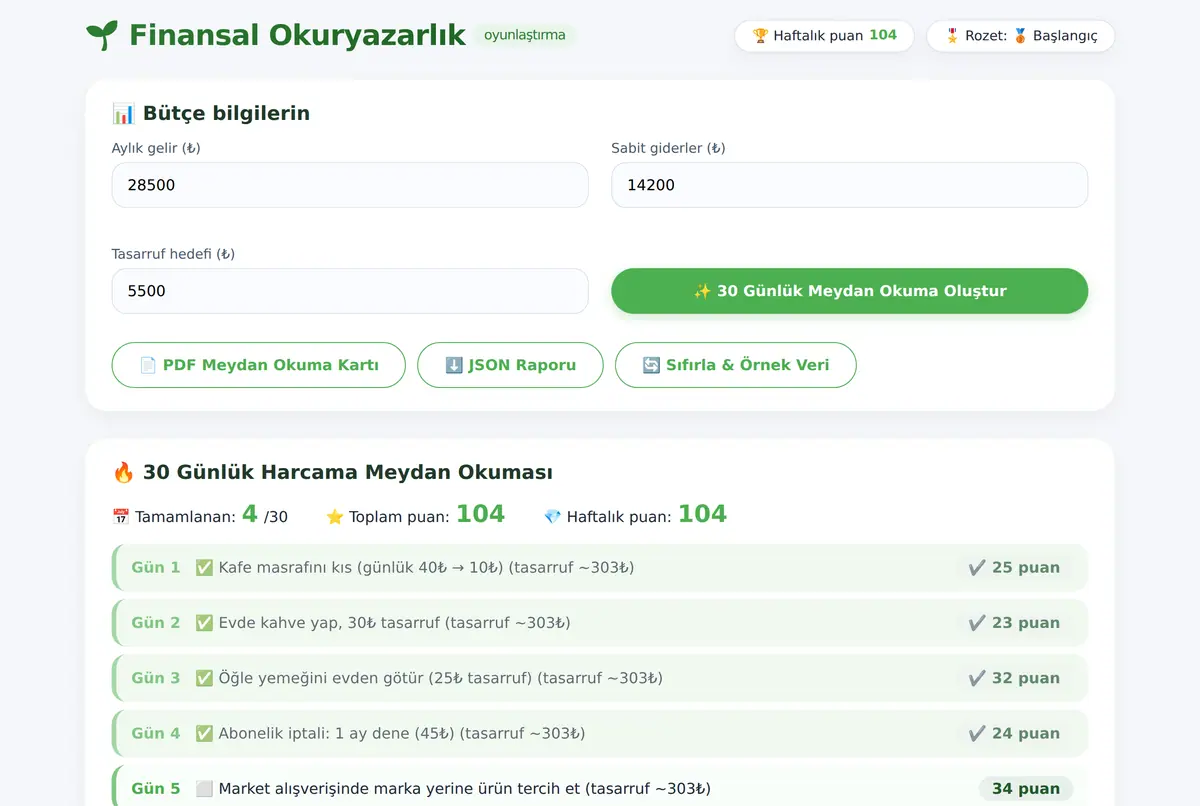The height and width of the screenshot is (806, 1200).
Task: Click the Evde kahve yap task text
Action: click(x=394, y=623)
